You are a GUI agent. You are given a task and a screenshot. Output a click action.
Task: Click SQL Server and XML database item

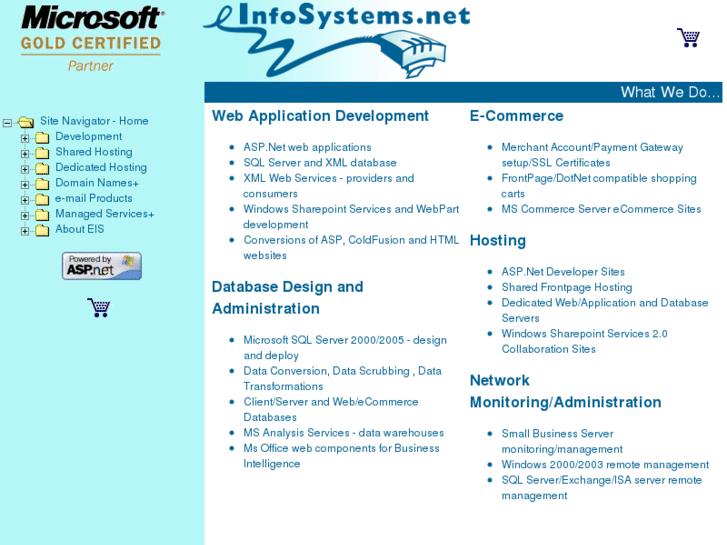click(x=320, y=163)
